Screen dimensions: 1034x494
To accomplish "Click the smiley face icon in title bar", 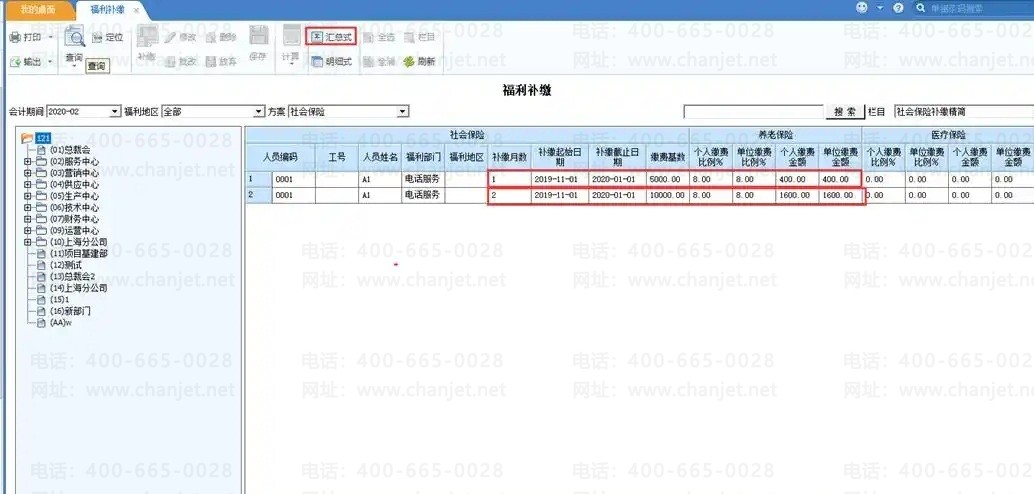I will point(862,8).
